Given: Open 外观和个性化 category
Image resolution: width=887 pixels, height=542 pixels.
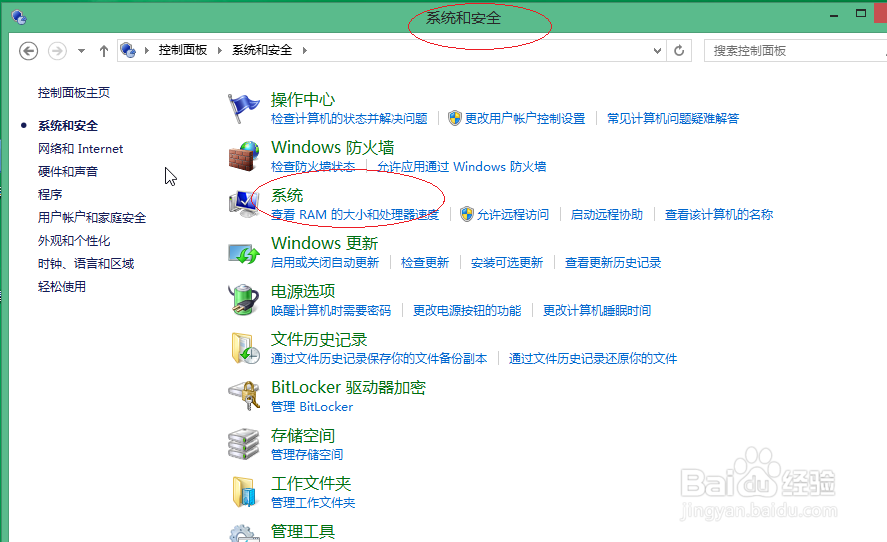Looking at the screenshot, I should point(74,241).
